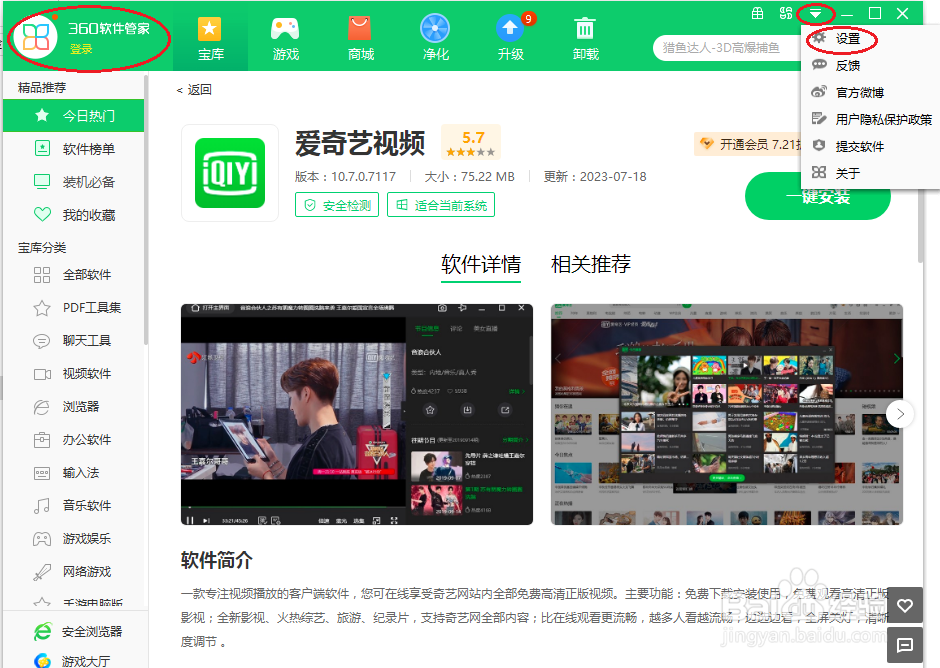Select 官方微博 from dropdown menu
The width and height of the screenshot is (940, 668).
(x=870, y=92)
